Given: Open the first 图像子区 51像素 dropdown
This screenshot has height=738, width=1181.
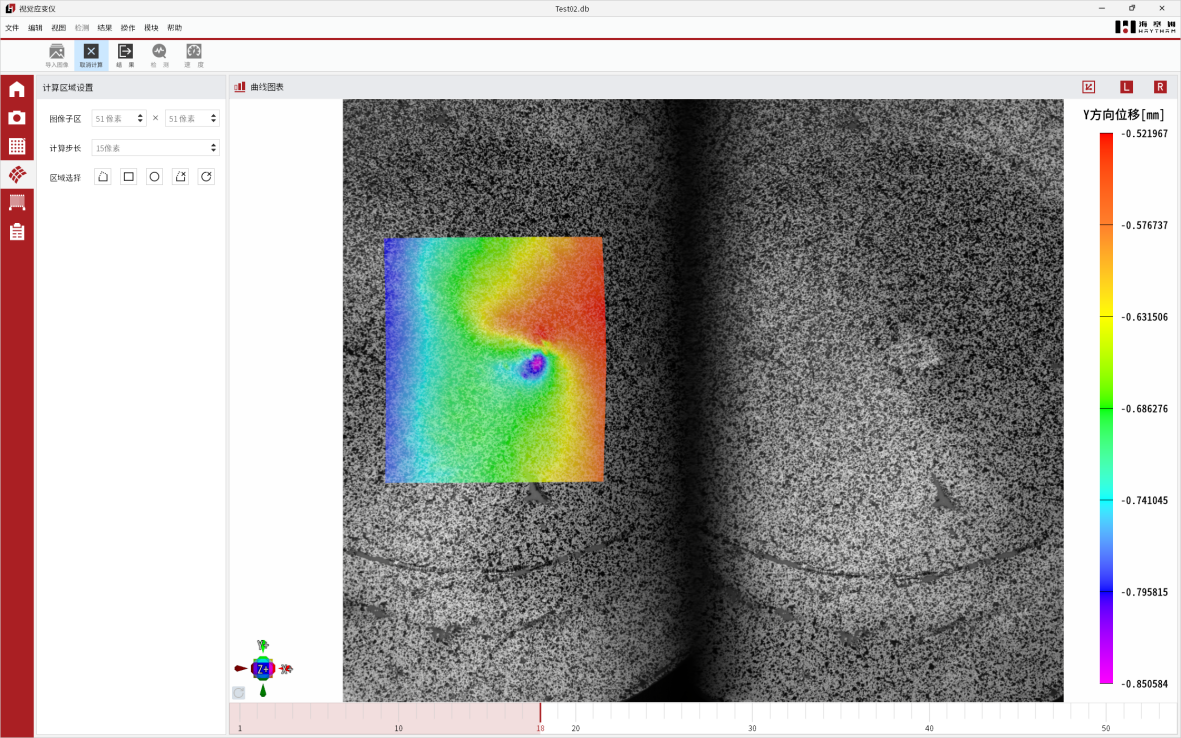Looking at the screenshot, I should click(119, 118).
